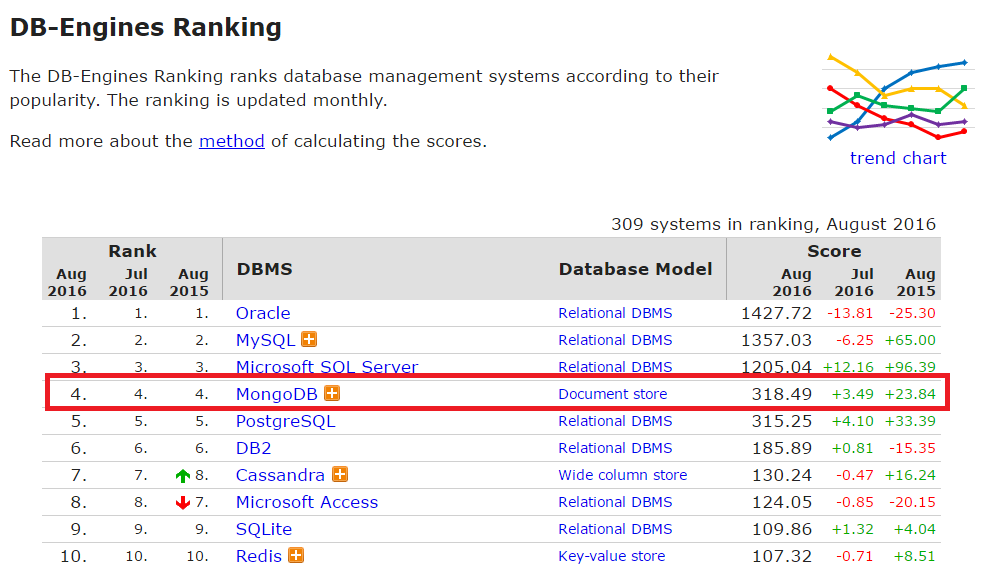
Task: Click the green up arrow in Cassandra row
Action: [x=183, y=475]
